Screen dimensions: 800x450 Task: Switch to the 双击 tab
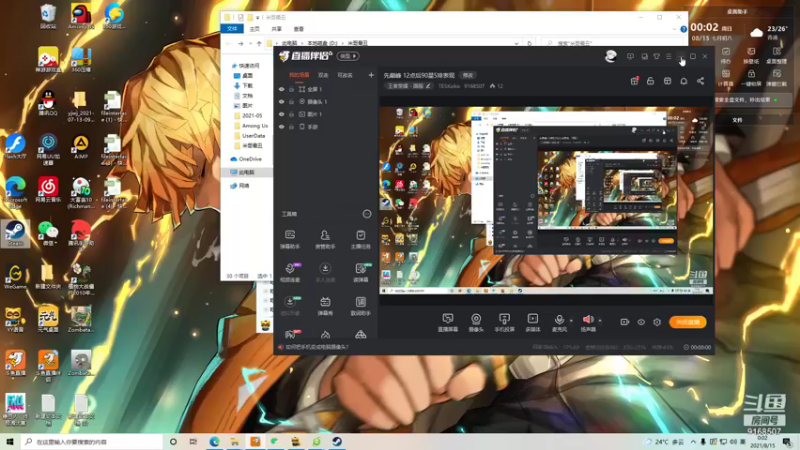pos(323,75)
